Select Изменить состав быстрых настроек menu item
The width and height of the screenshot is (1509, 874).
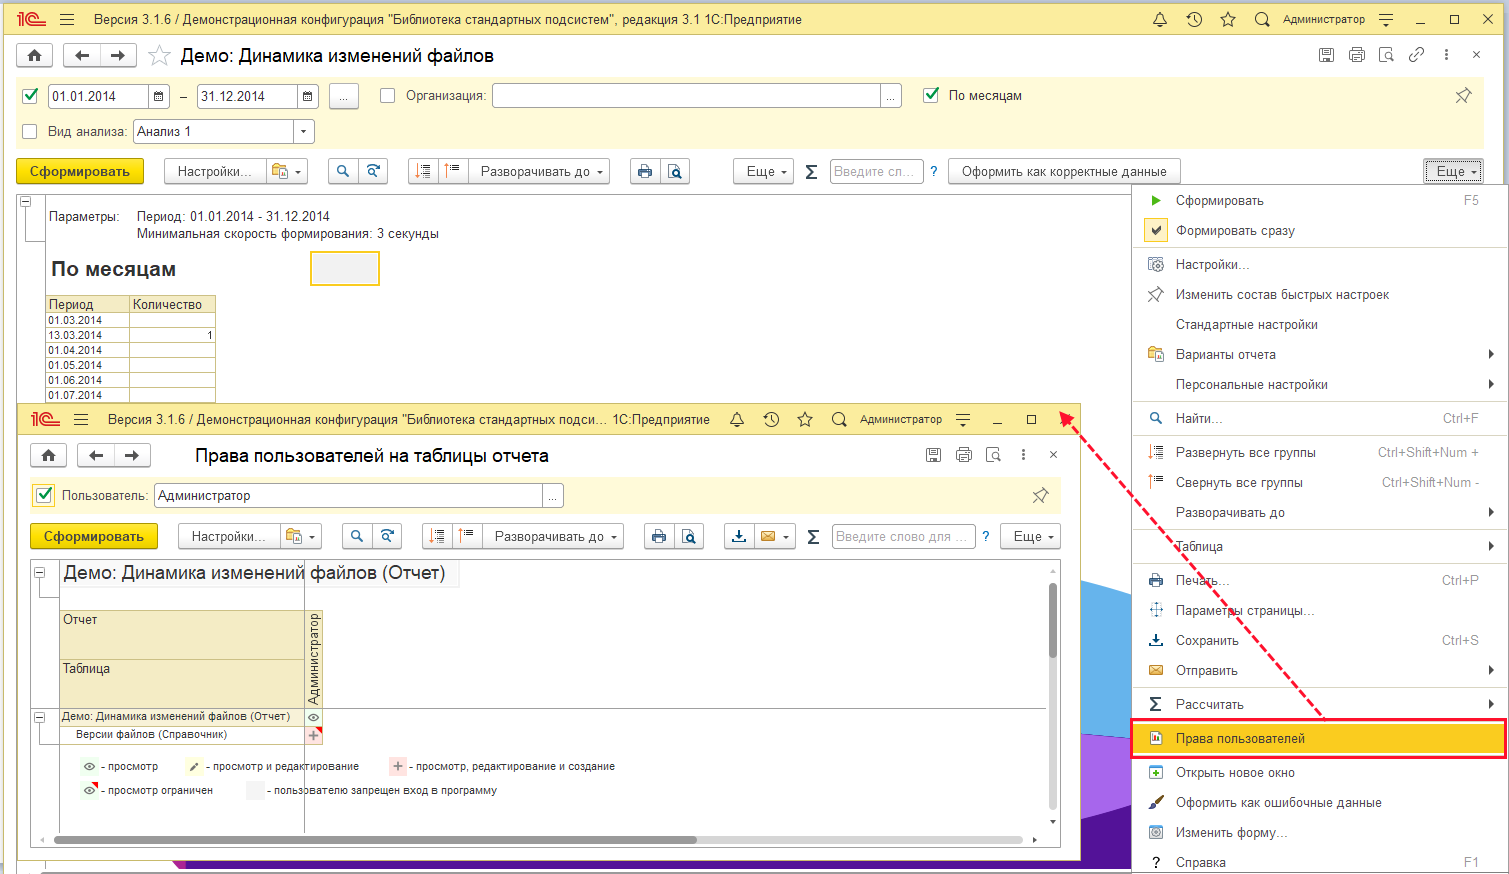pos(1320,294)
